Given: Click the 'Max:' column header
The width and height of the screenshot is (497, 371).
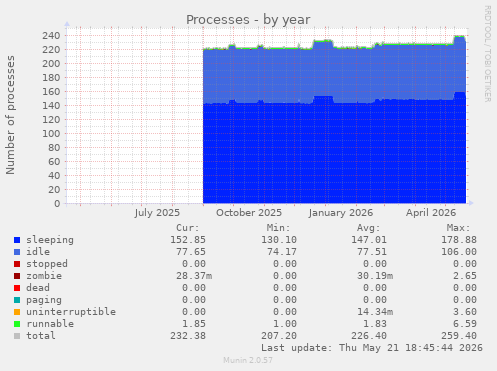Looking at the screenshot, I should [x=459, y=228].
